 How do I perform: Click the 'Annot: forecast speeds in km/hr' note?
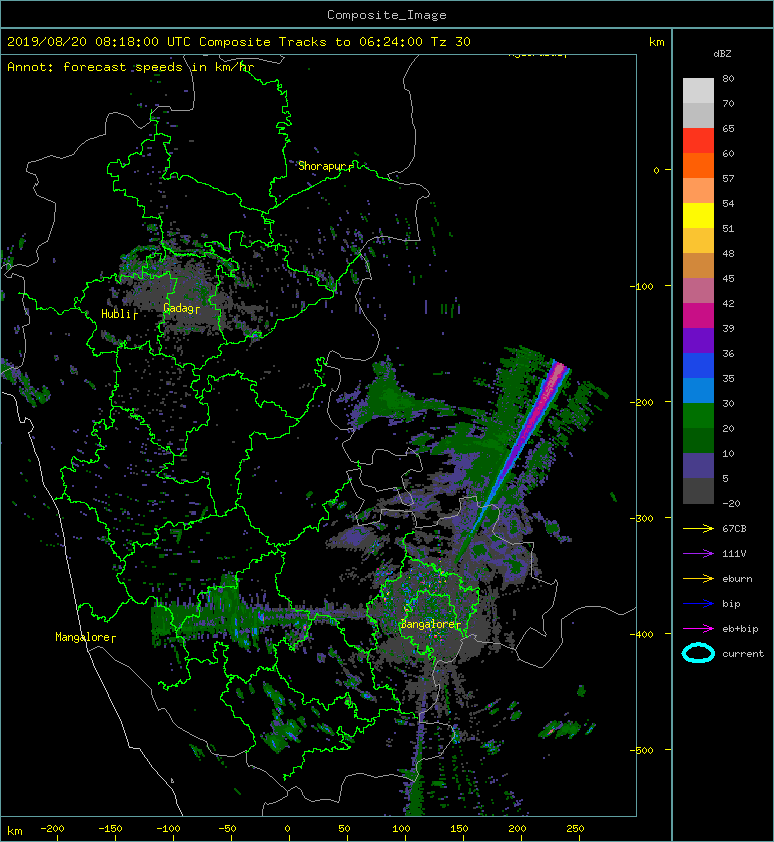point(131,67)
